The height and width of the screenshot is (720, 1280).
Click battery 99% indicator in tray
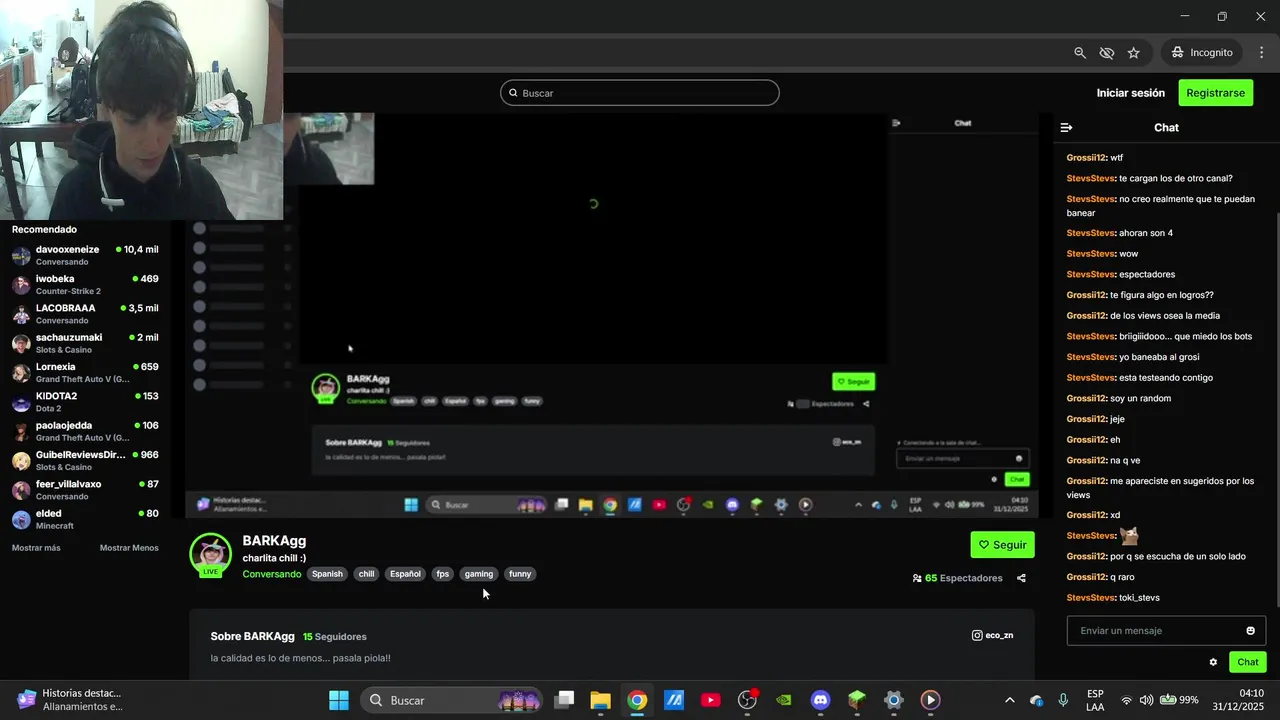tap(1181, 700)
